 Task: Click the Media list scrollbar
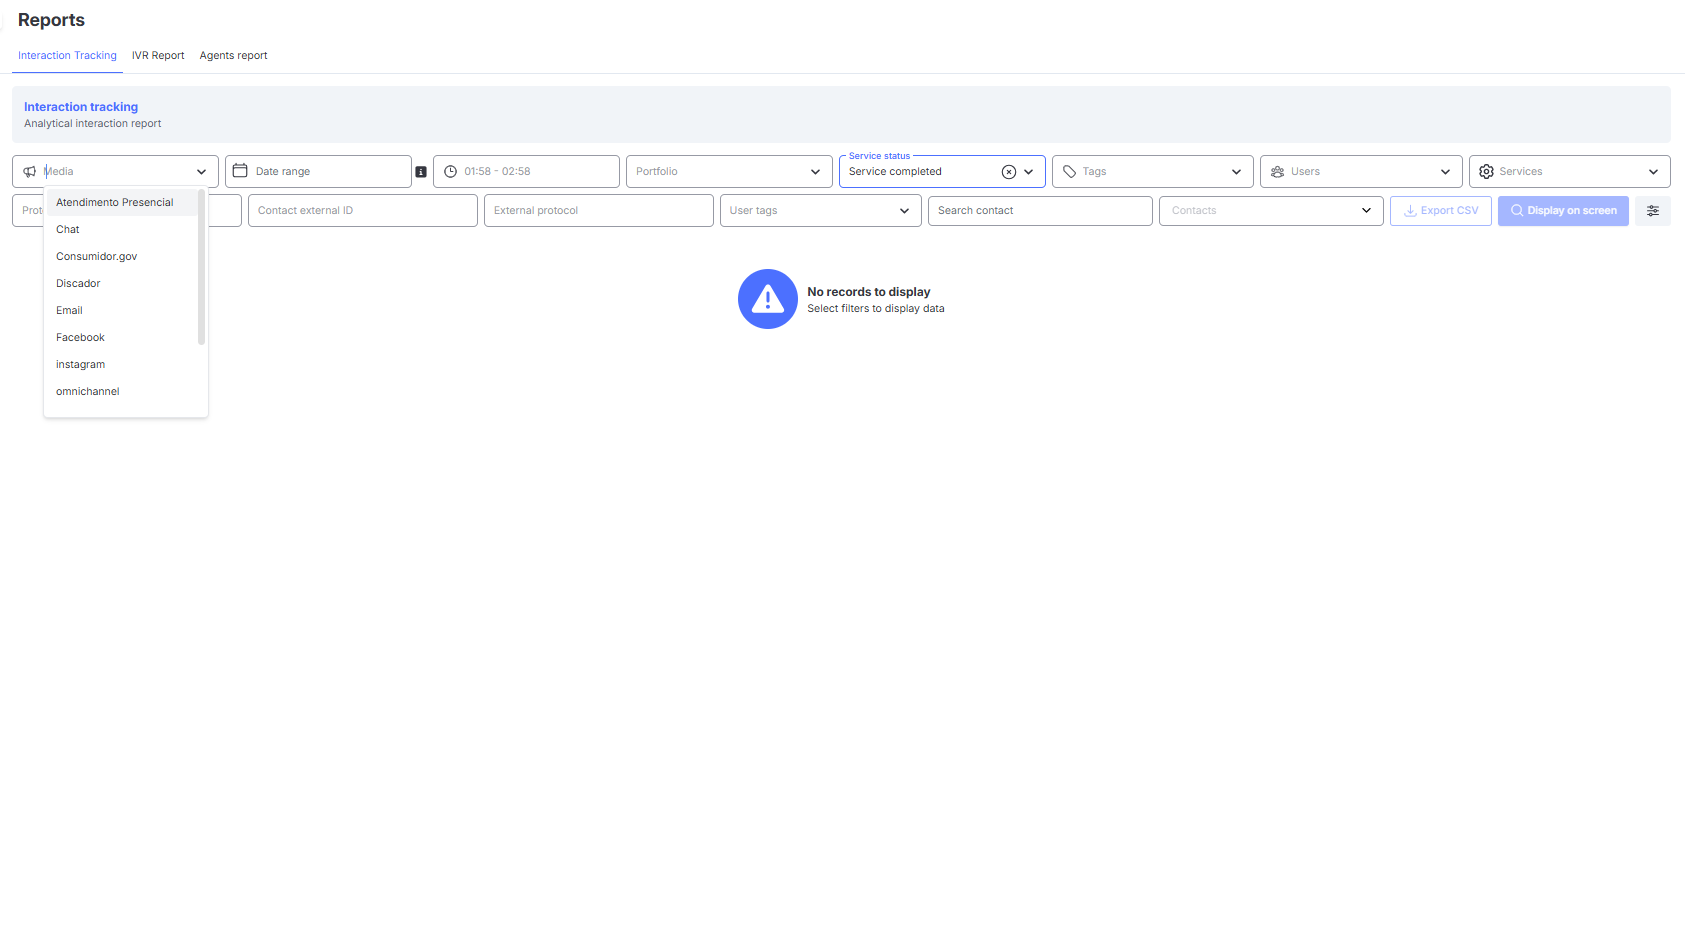(201, 267)
